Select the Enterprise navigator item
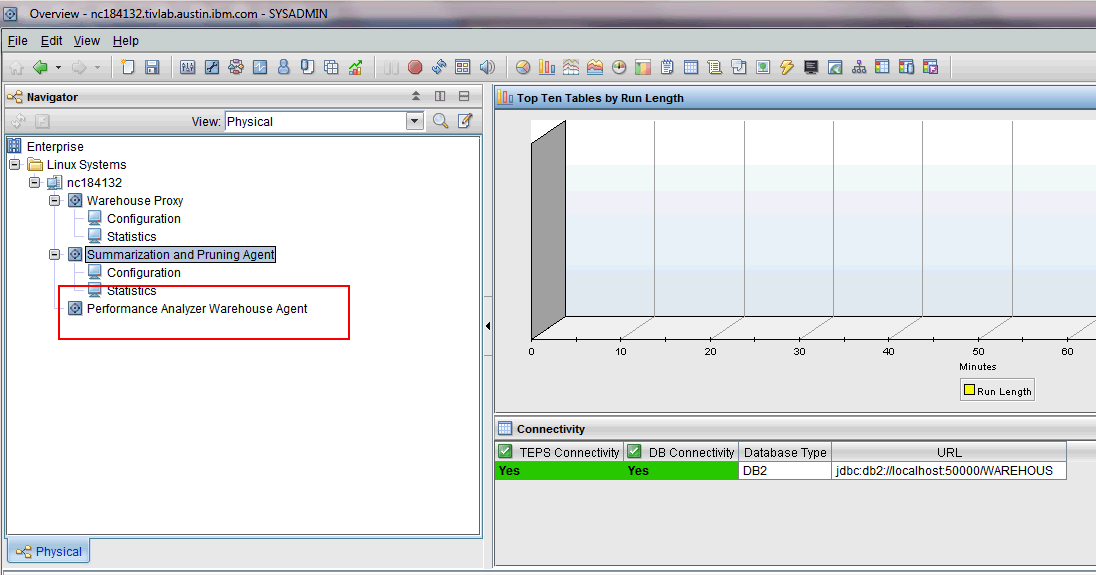Viewport: 1096px width, 575px height. pos(55,147)
